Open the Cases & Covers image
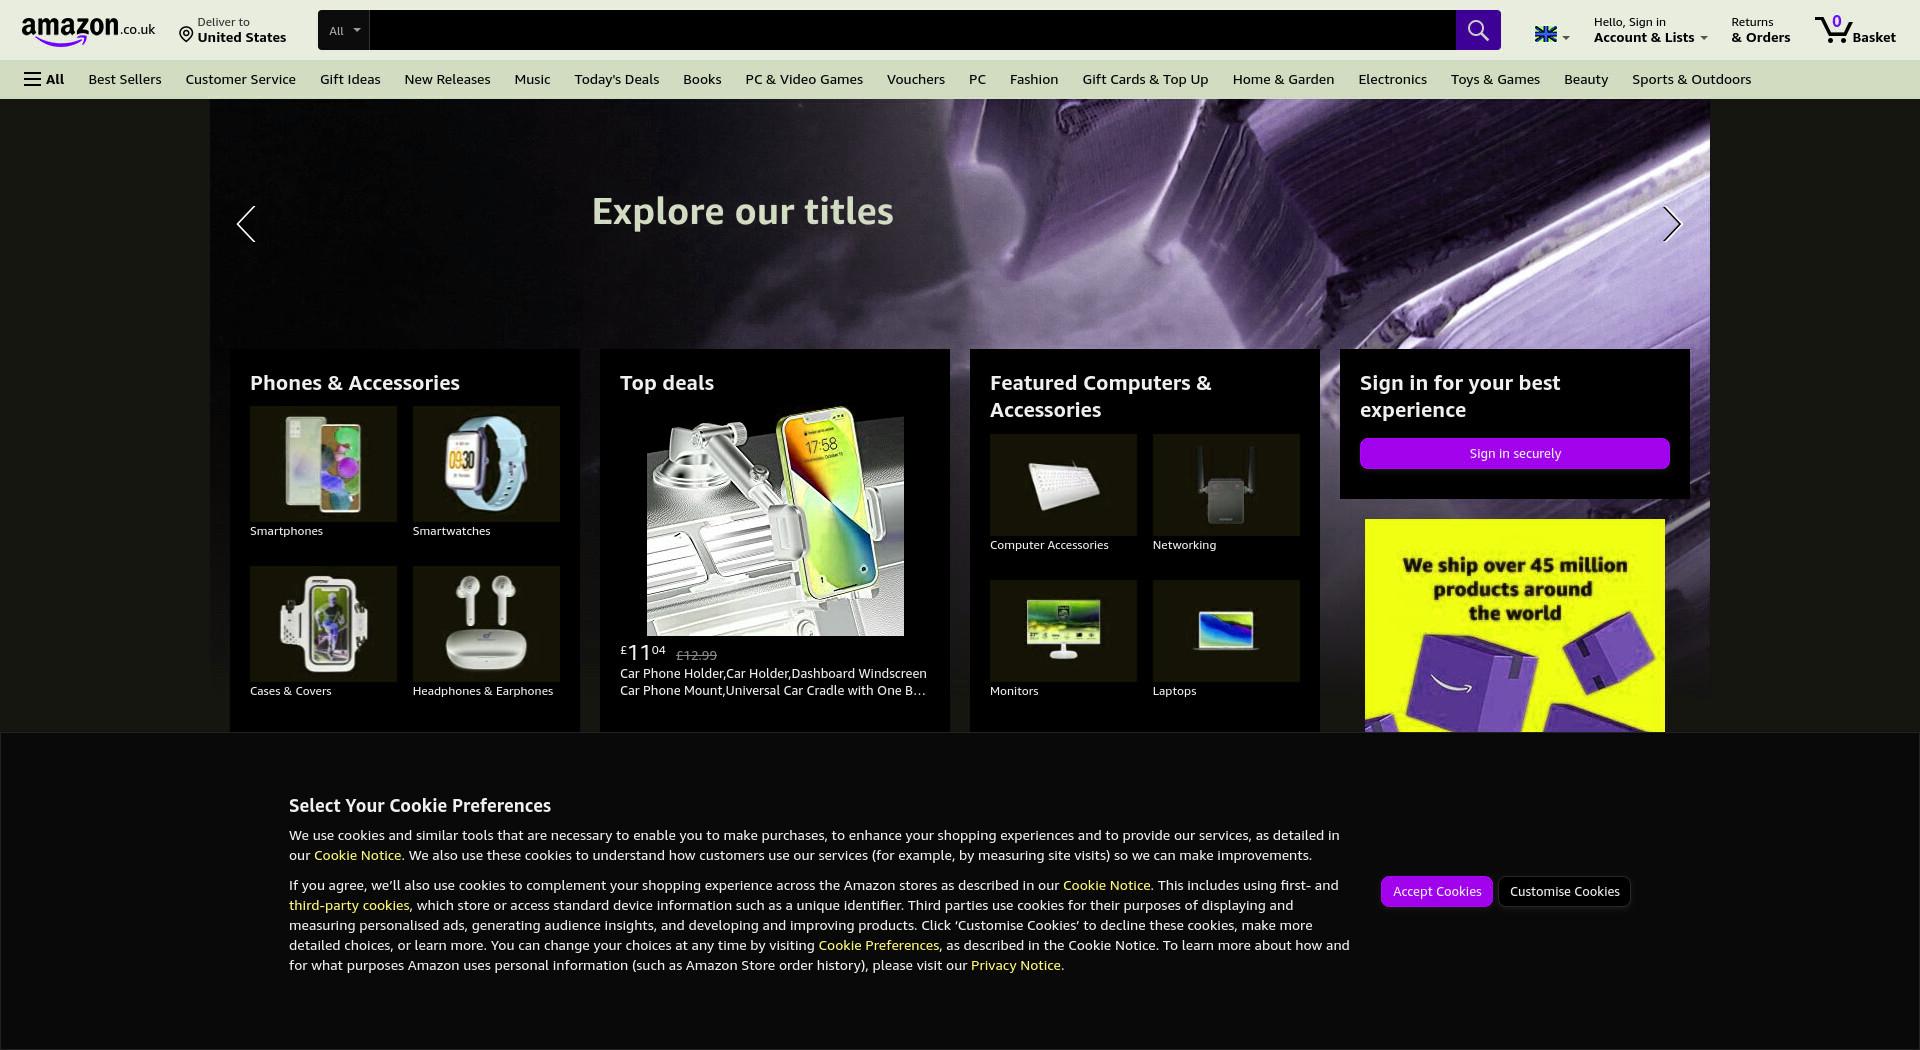The image size is (1920, 1050). 323,624
